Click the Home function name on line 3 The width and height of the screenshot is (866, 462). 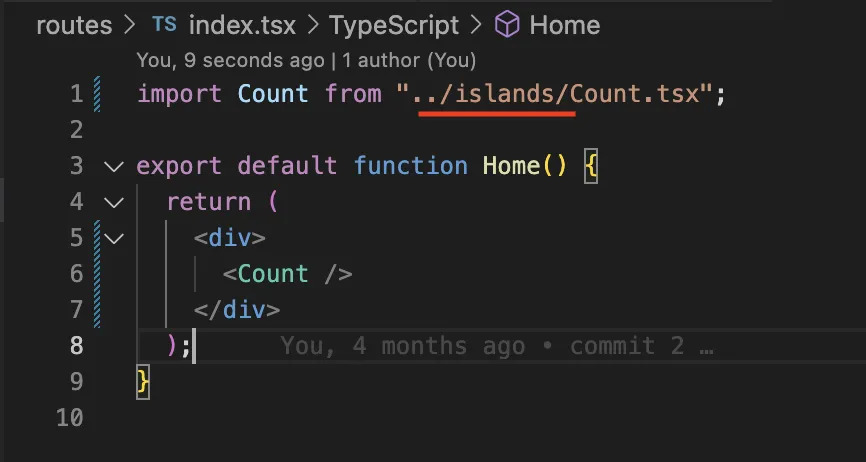pyautogui.click(x=511, y=166)
